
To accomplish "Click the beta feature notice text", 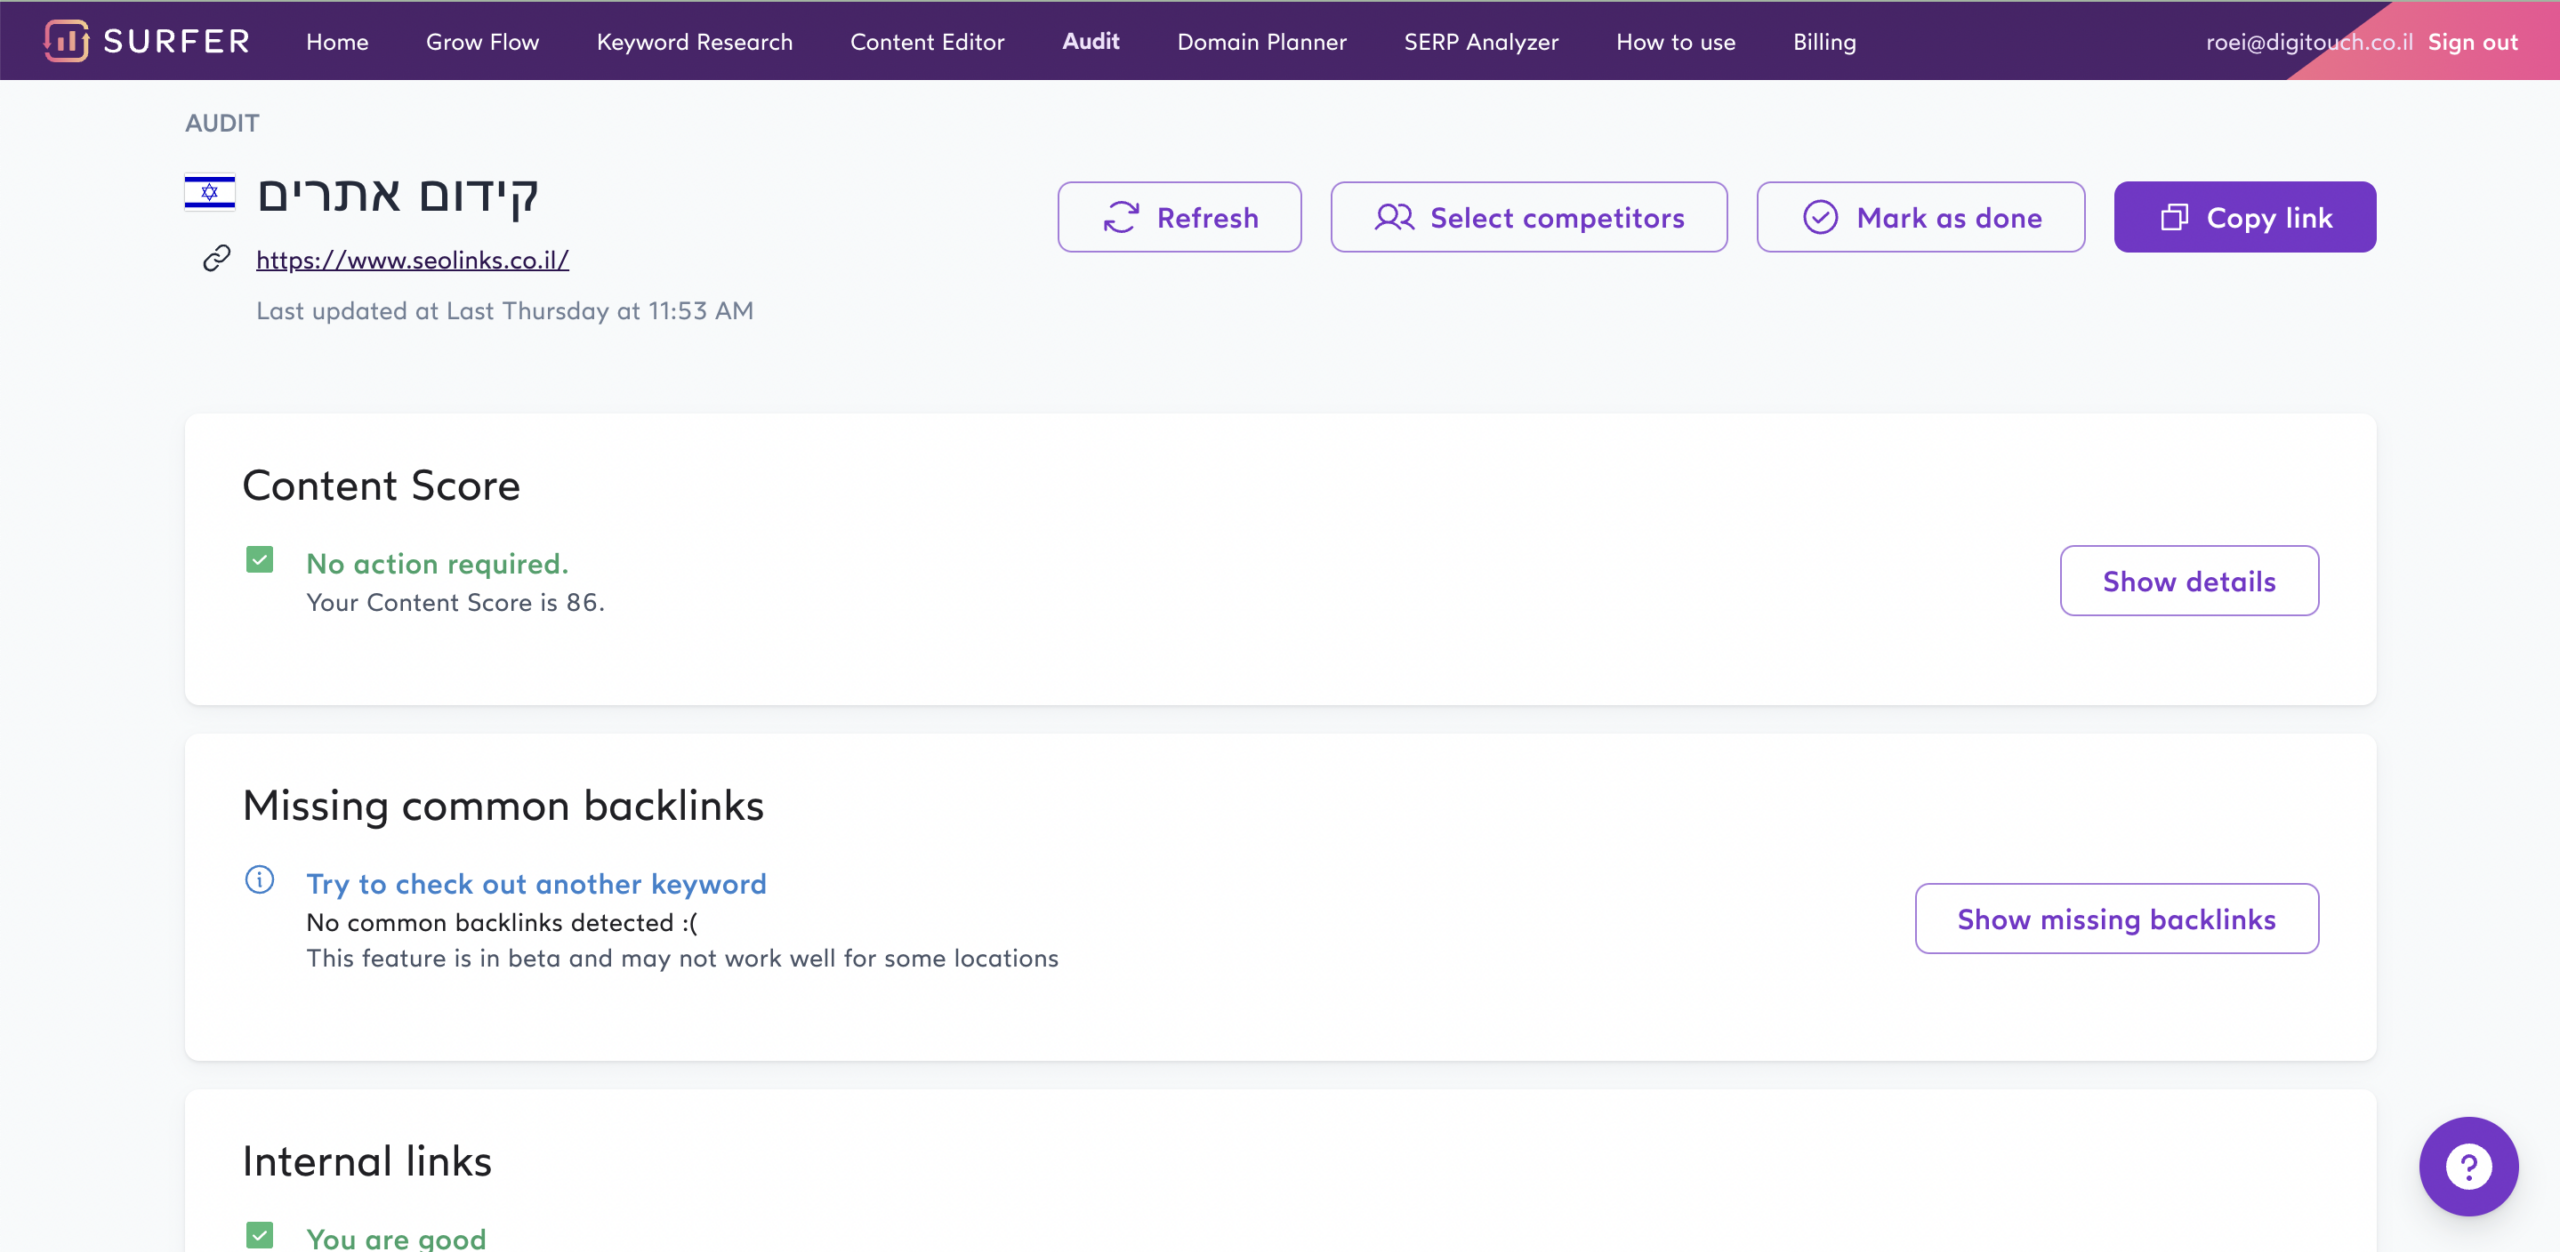I will (682, 959).
